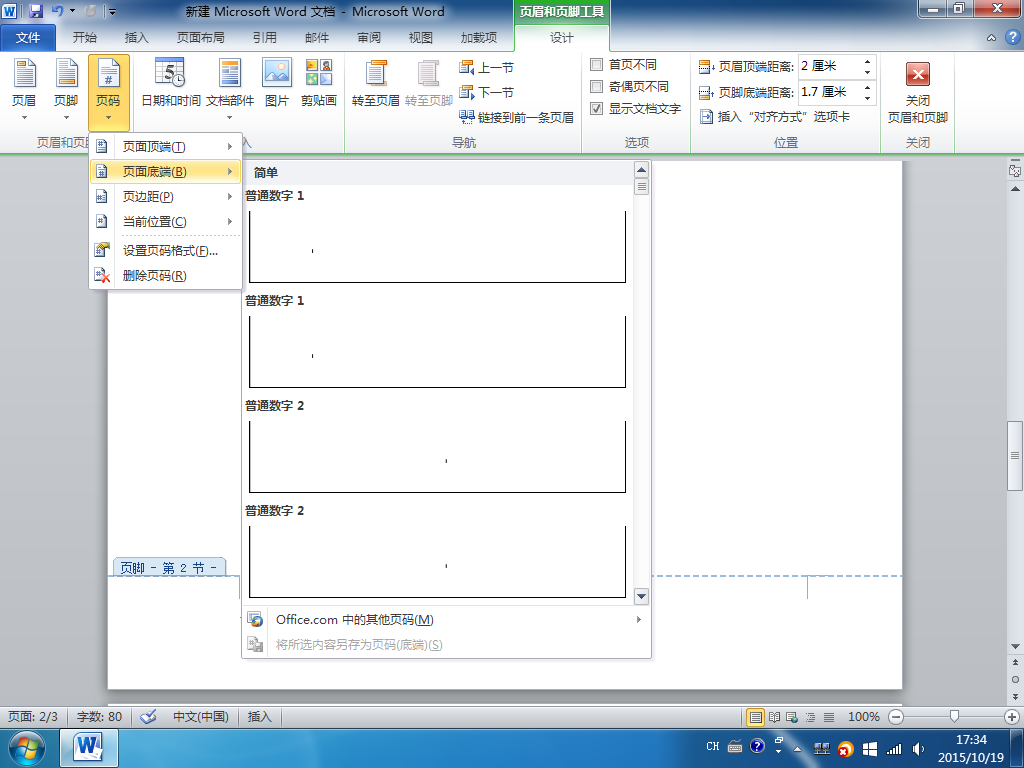Expand 页面顶端 submenu arrow
Screen dimensions: 1024x768
pos(230,146)
